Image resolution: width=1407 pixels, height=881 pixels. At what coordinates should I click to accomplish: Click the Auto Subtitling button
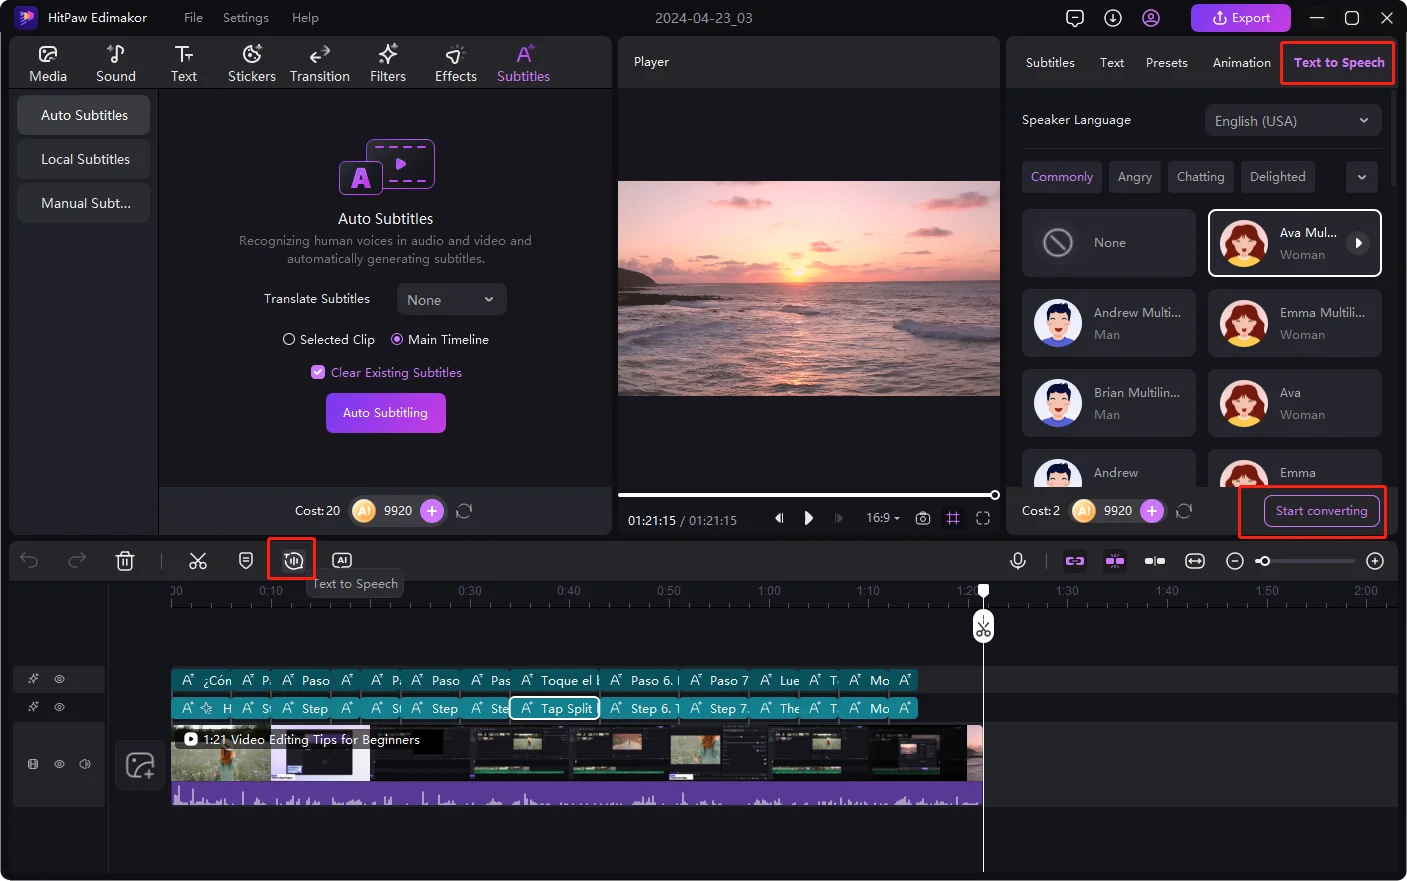385,413
